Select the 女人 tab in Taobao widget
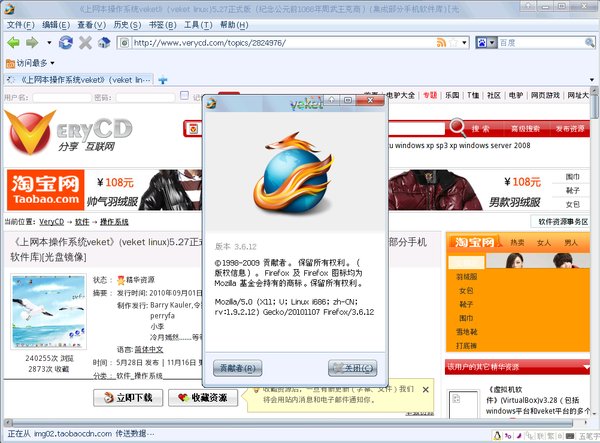600x443 pixels. 544,242
